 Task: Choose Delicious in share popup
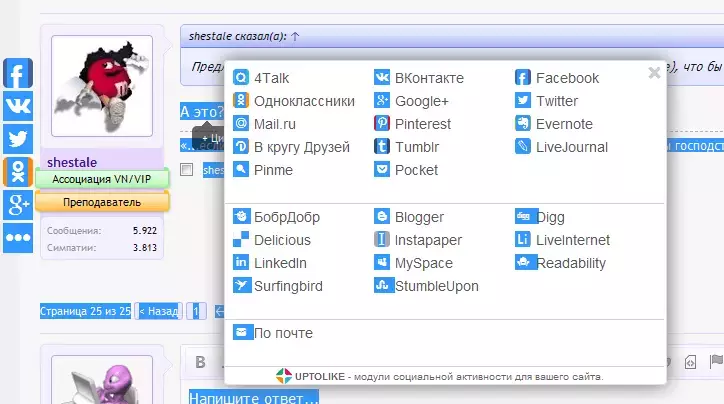(x=272, y=240)
